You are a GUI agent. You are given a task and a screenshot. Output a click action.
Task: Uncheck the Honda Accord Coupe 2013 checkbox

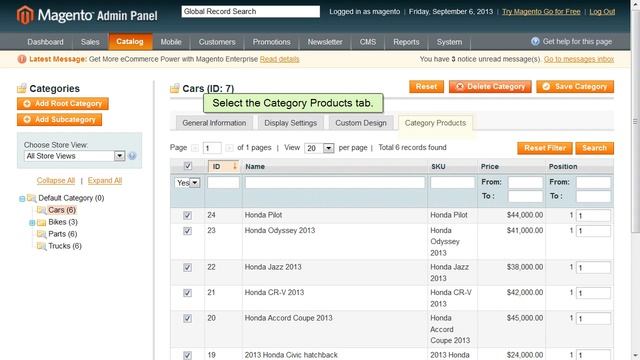tap(187, 318)
